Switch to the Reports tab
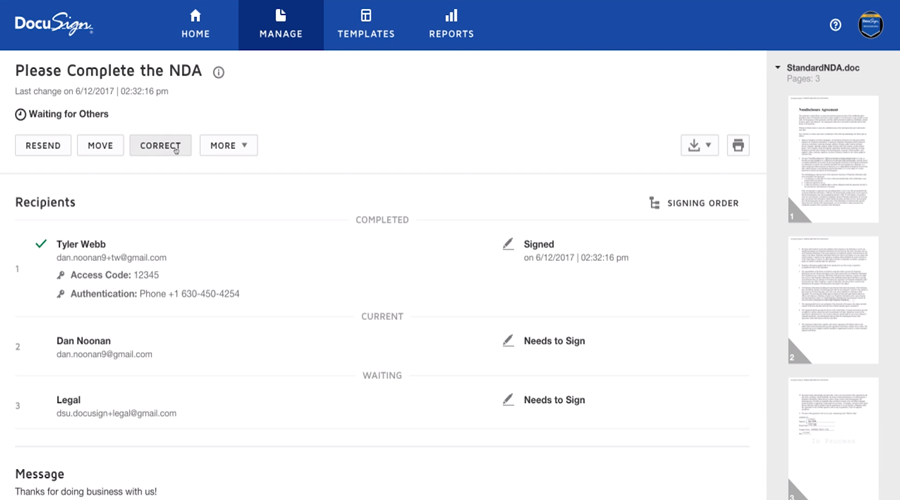900x500 pixels. 451,25
